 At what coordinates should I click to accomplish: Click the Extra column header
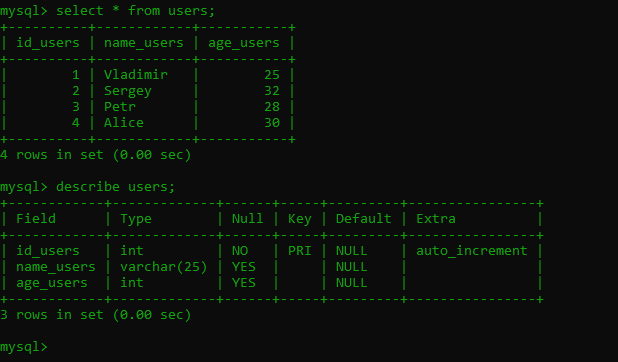pos(436,218)
